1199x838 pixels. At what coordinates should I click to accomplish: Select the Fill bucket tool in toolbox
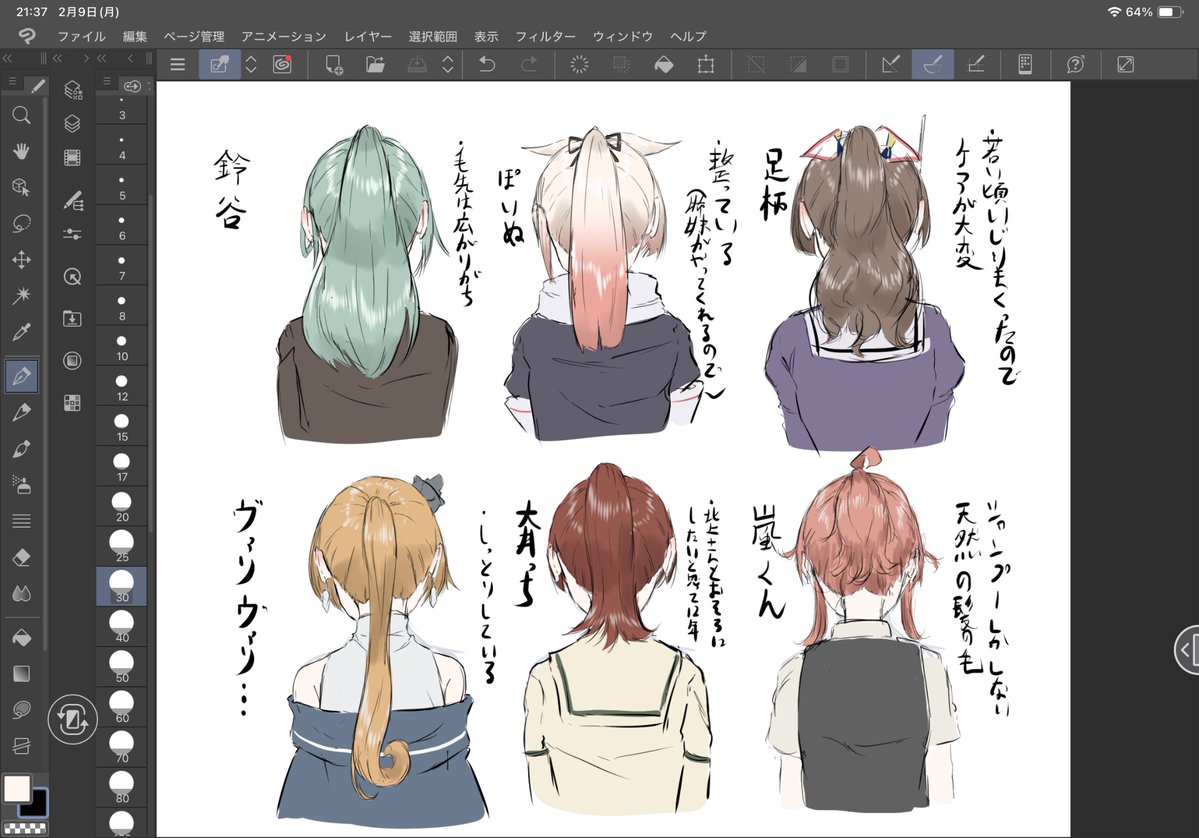(x=21, y=637)
